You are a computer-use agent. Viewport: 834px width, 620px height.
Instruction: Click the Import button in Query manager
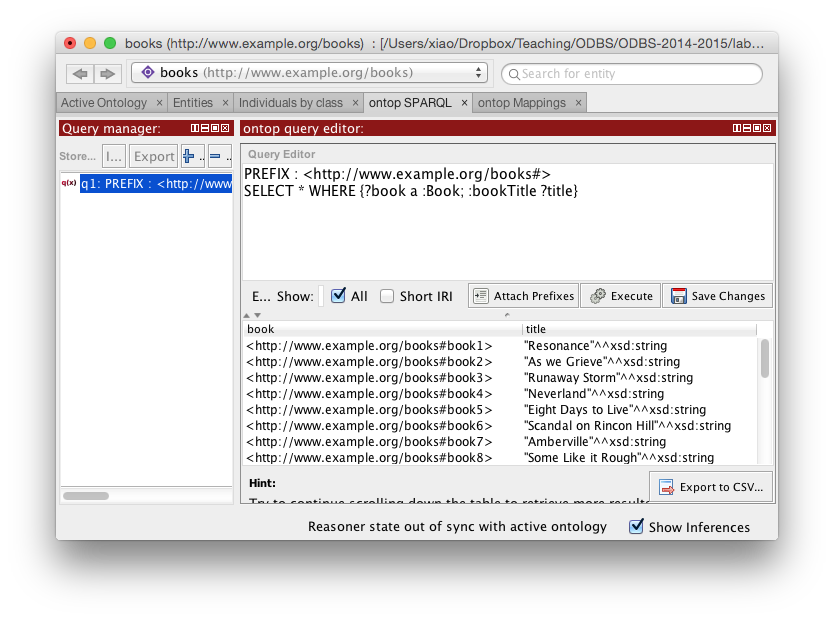tap(114, 156)
